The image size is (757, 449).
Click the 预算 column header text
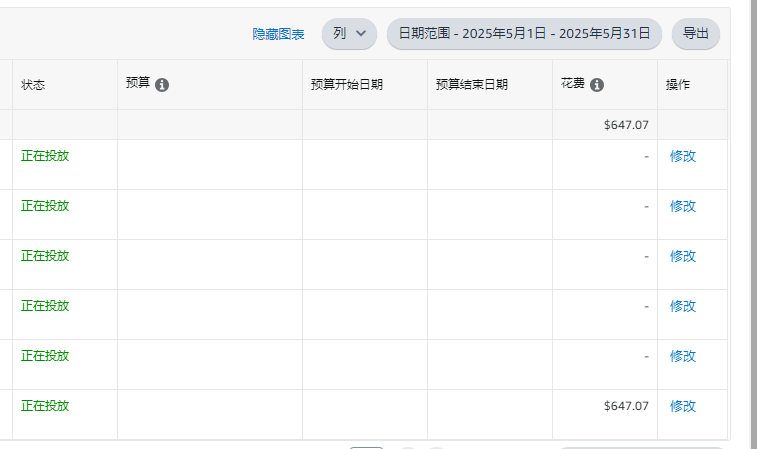click(138, 83)
